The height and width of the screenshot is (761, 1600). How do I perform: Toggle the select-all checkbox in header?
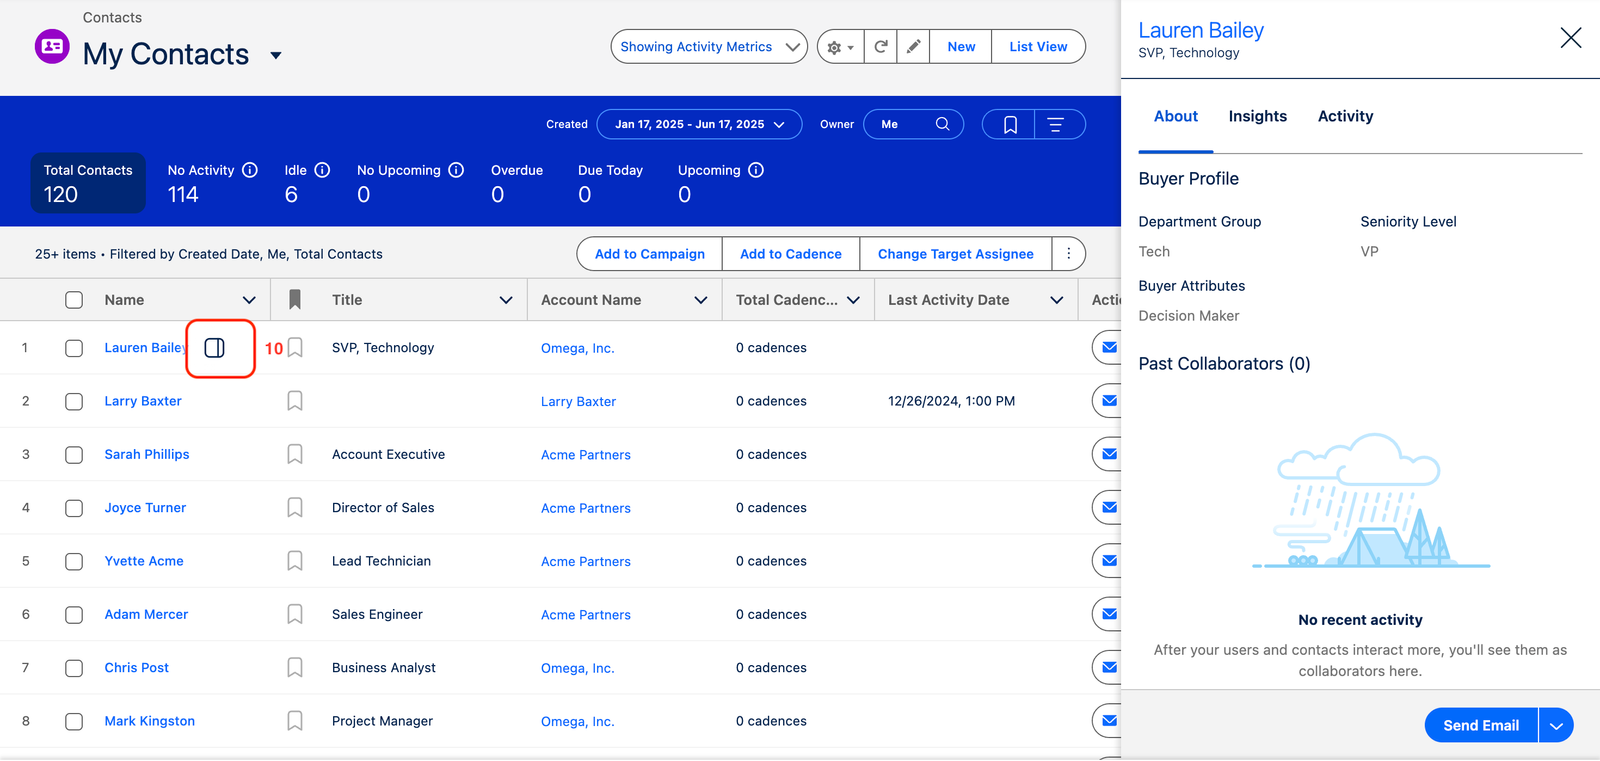coord(74,300)
